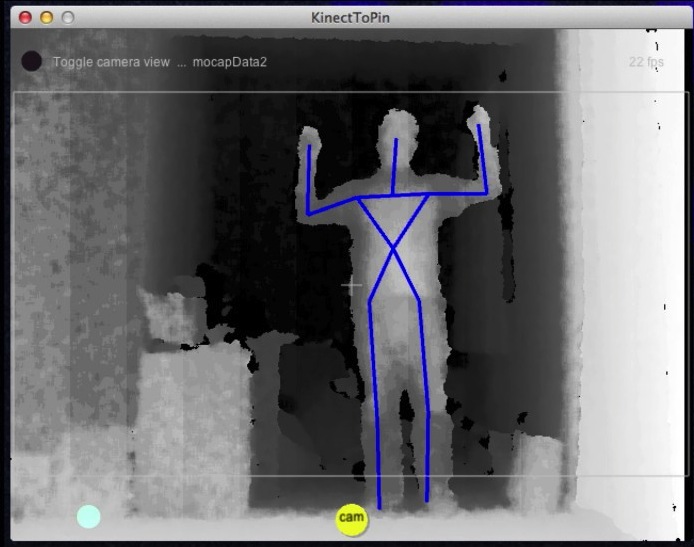The height and width of the screenshot is (547, 694).
Task: Select the skeleton hip joint on screen left
Action: (371, 299)
